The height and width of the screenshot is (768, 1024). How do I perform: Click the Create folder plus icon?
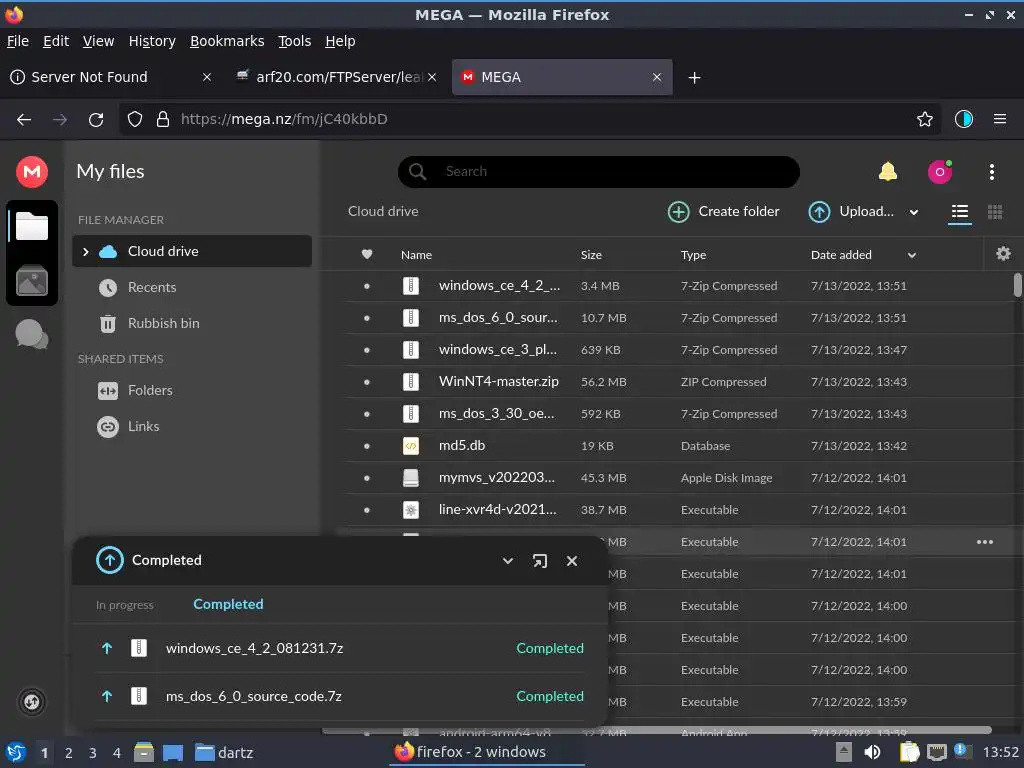(679, 212)
